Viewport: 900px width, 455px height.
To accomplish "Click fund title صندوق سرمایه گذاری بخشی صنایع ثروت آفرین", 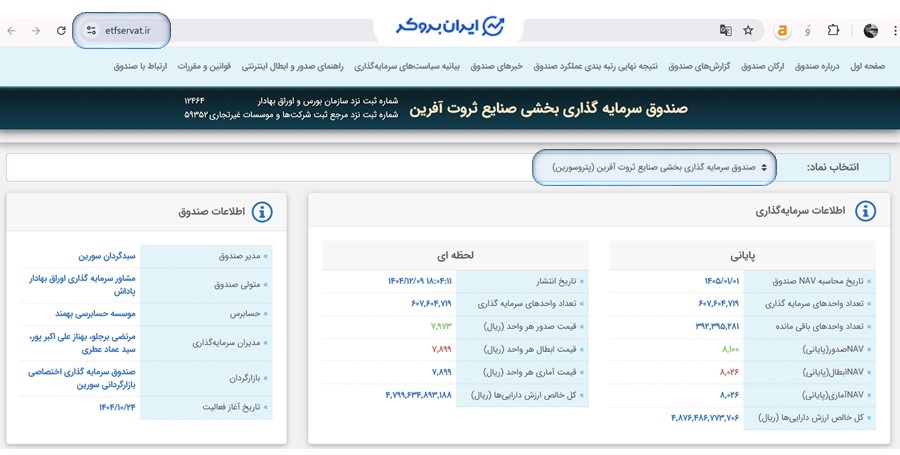I will tap(548, 108).
